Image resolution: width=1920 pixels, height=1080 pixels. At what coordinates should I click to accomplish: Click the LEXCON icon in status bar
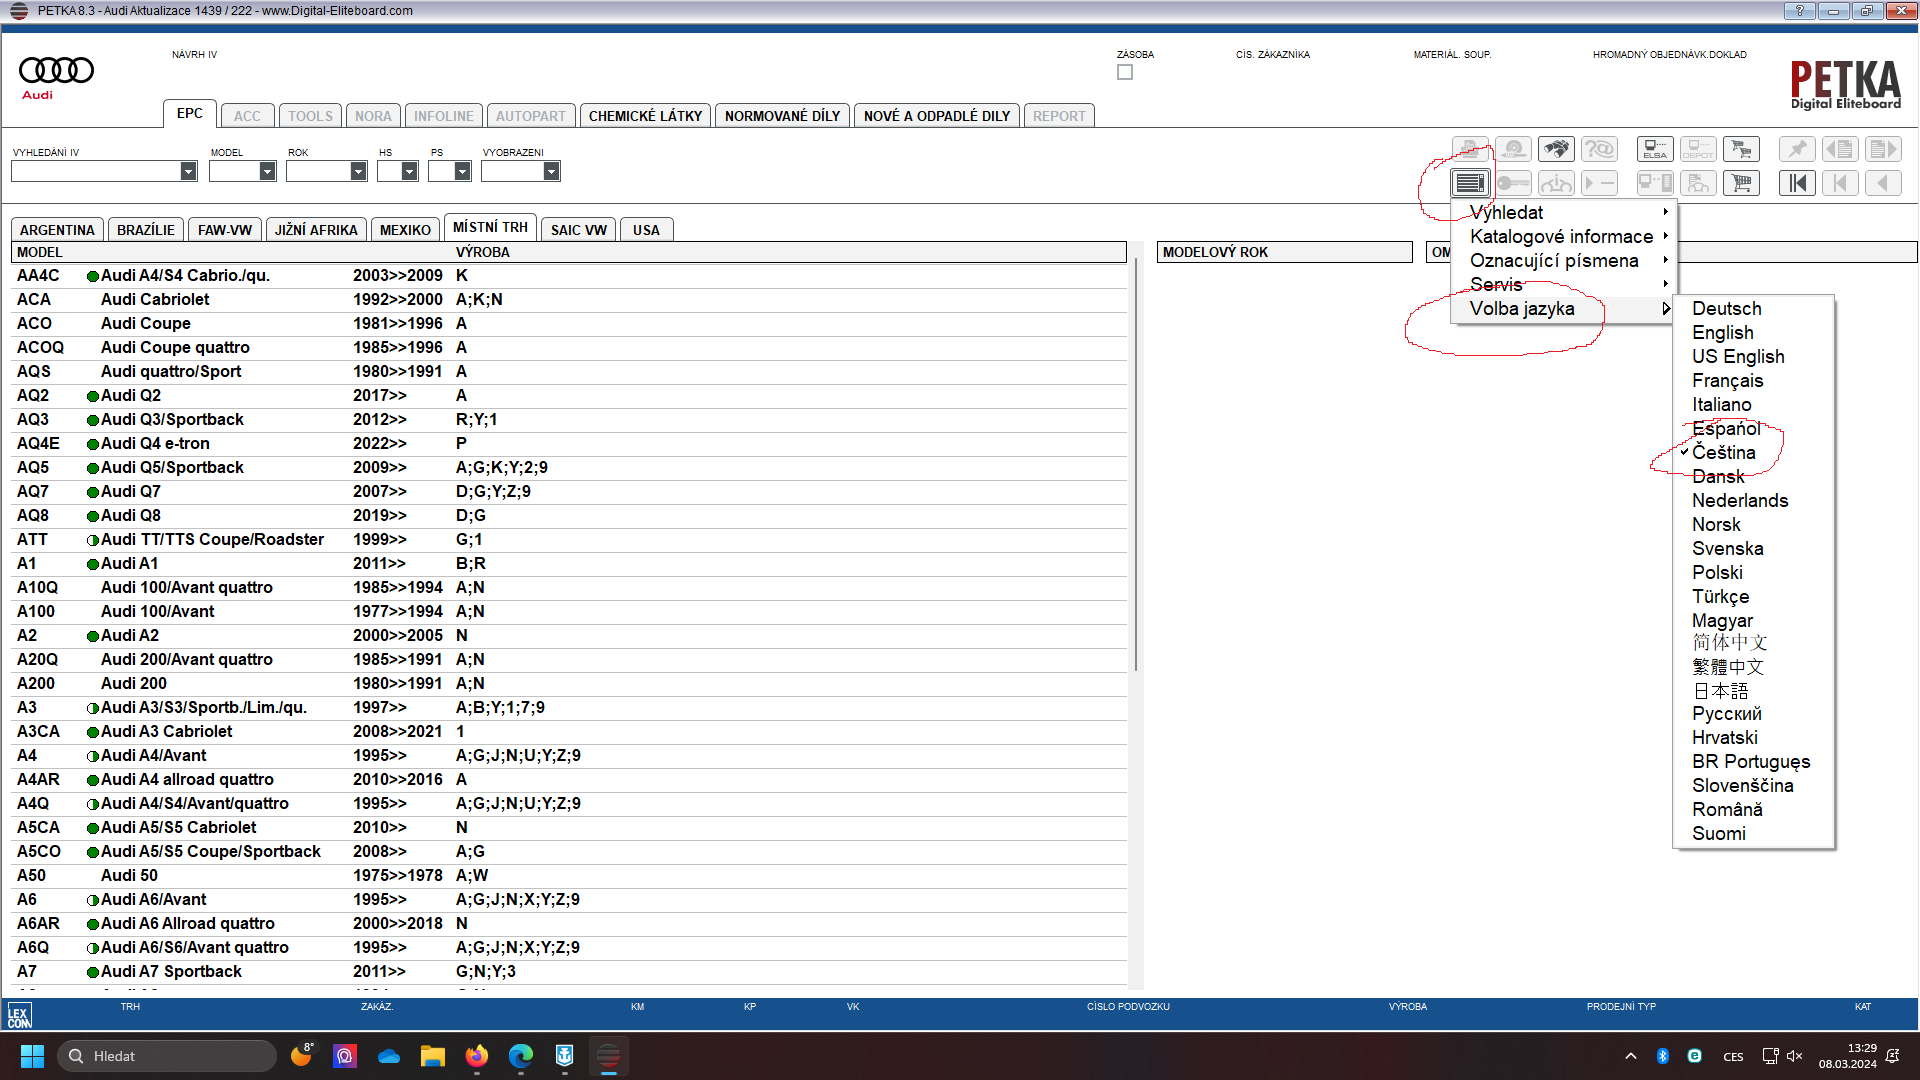point(19,1017)
